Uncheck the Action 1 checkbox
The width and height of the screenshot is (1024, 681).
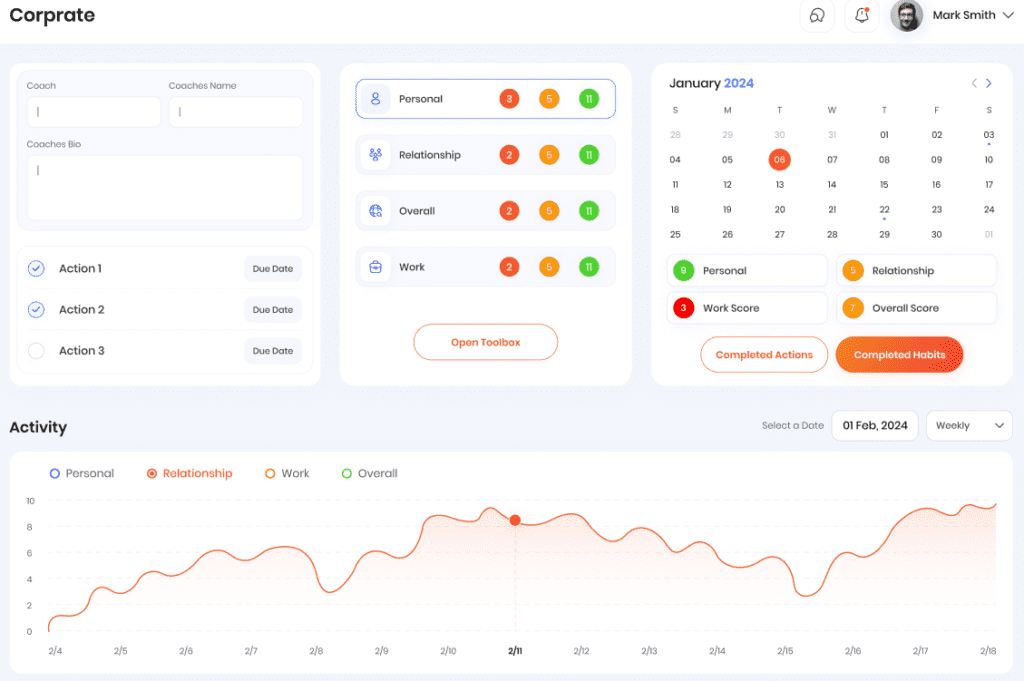click(x=36, y=269)
